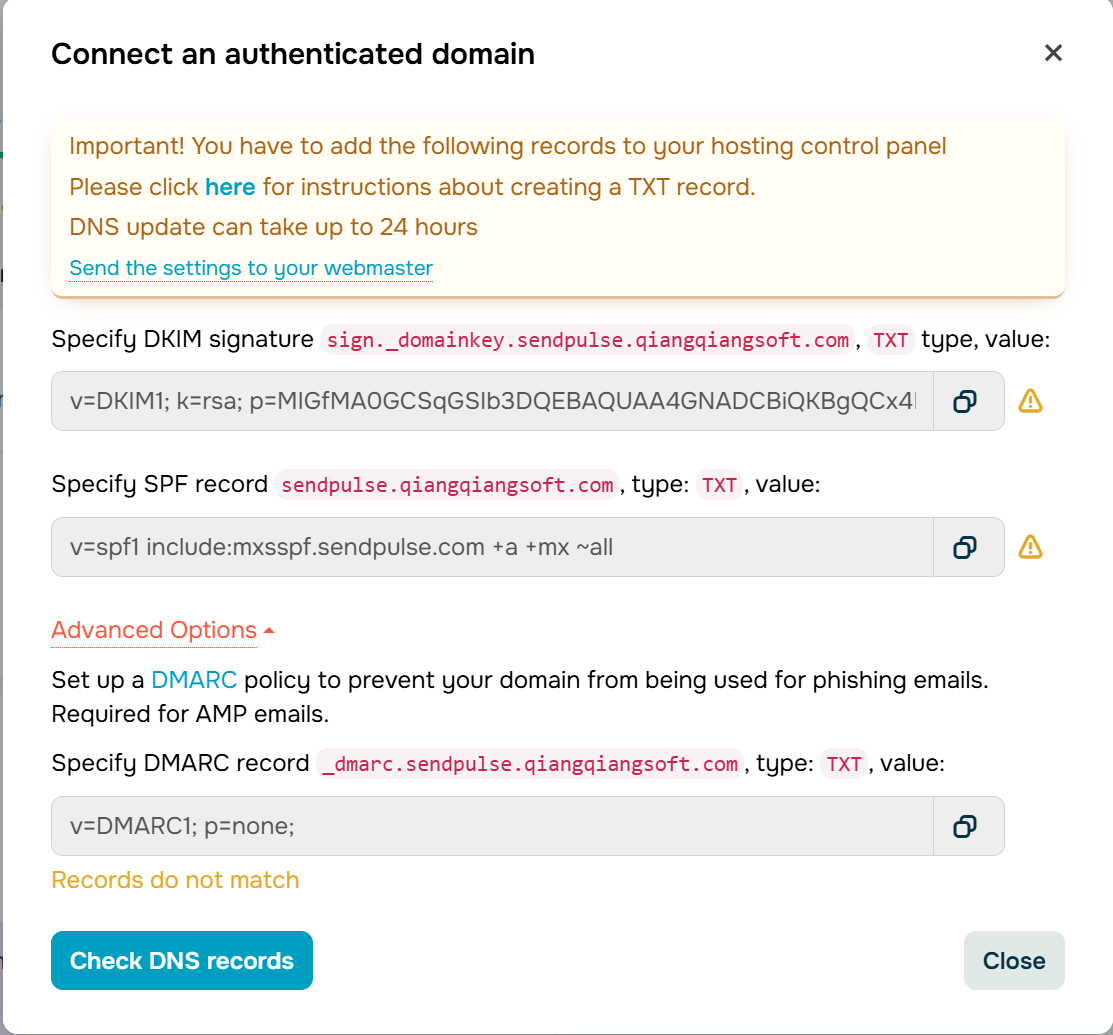The width and height of the screenshot is (1113, 1035).
Task: Open the DMARC help link
Action: 194,680
